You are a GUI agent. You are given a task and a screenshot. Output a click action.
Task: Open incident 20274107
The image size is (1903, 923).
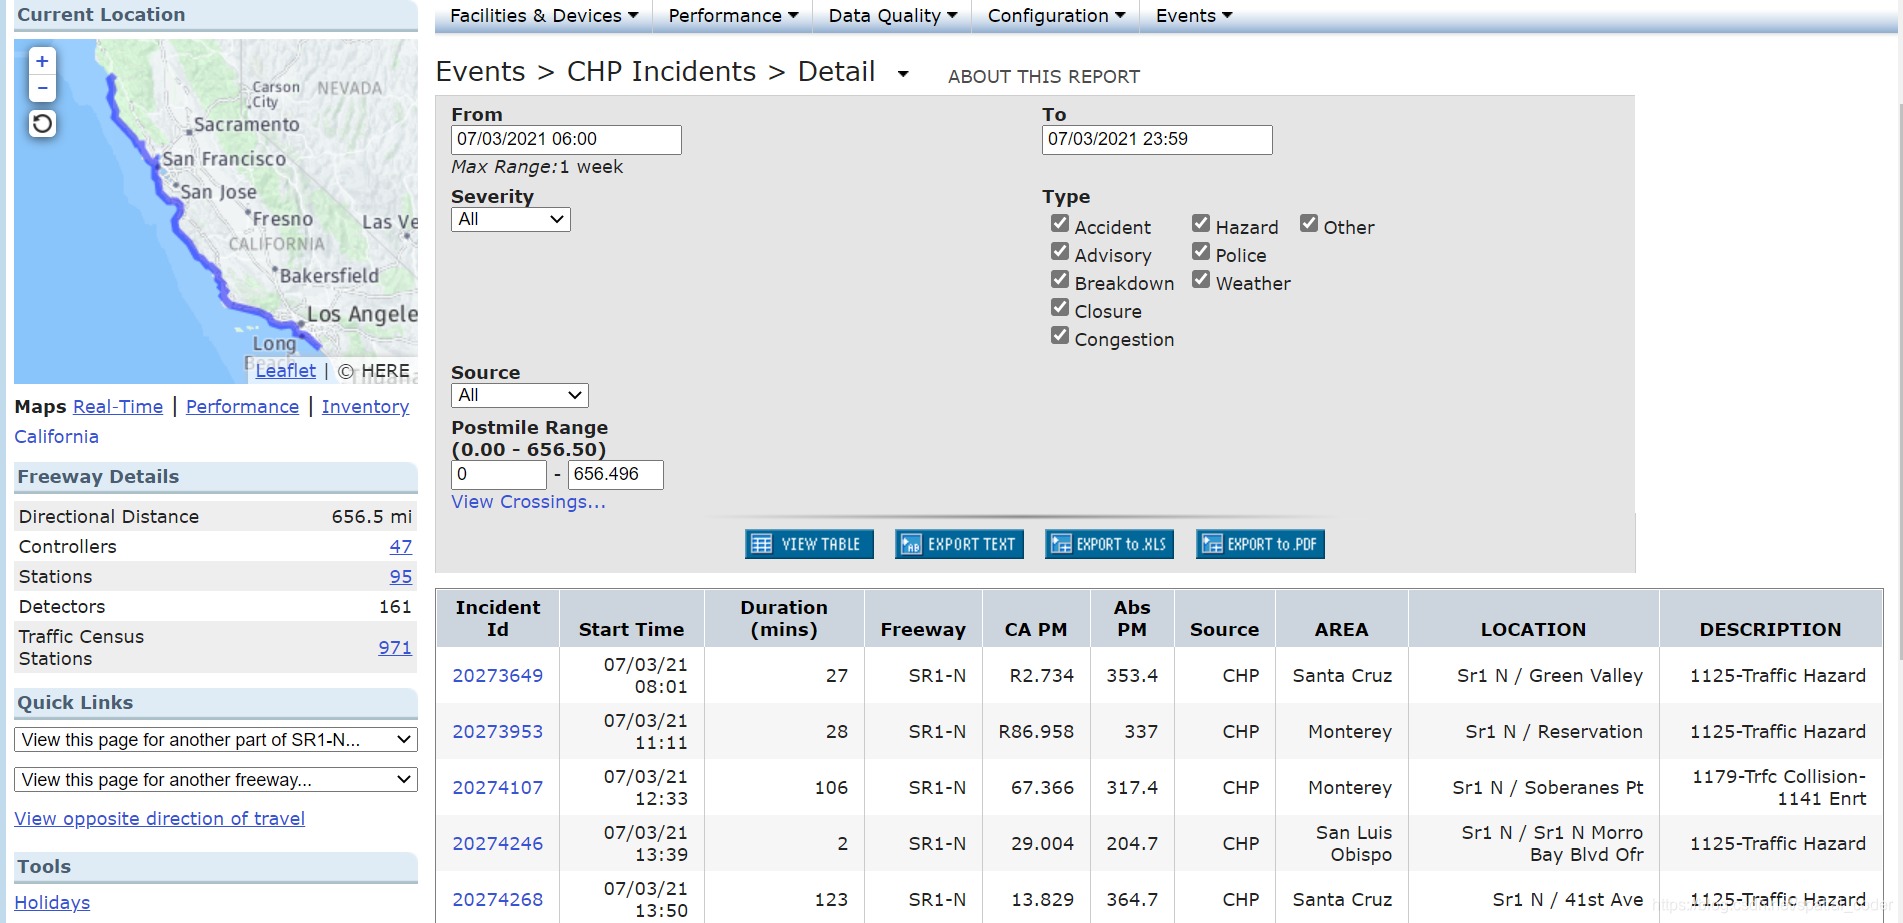click(x=497, y=788)
